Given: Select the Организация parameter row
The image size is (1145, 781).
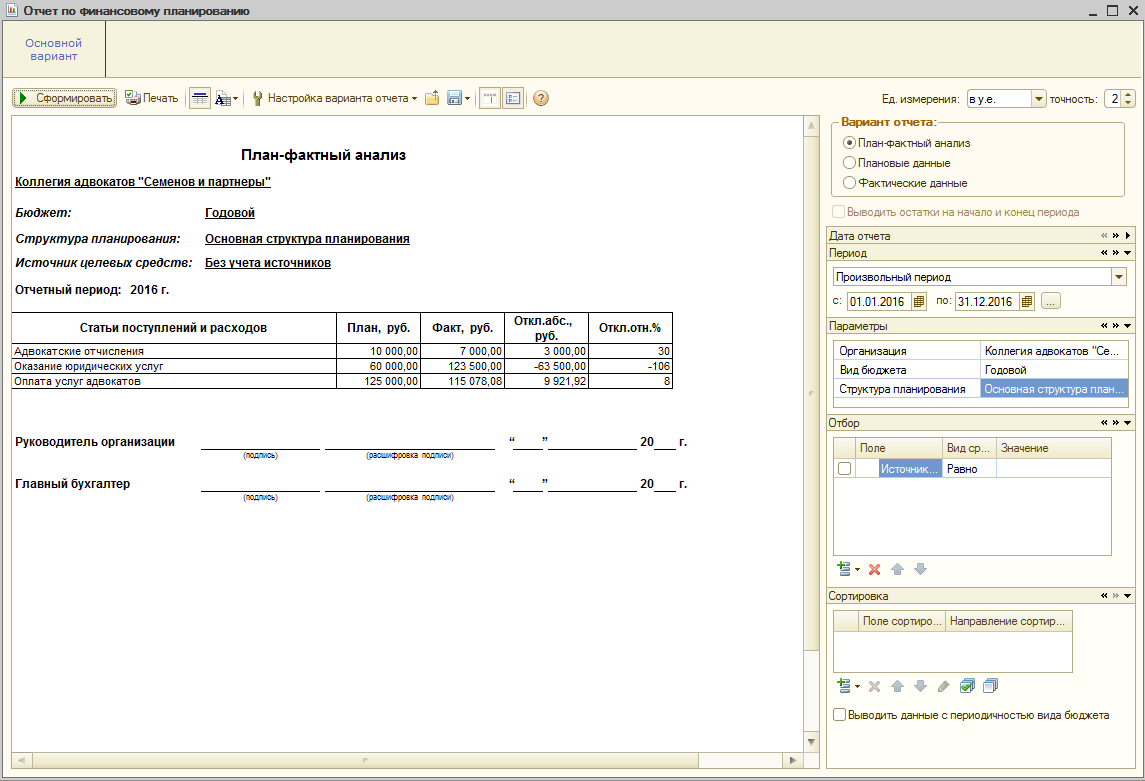Looking at the screenshot, I should coord(980,351).
